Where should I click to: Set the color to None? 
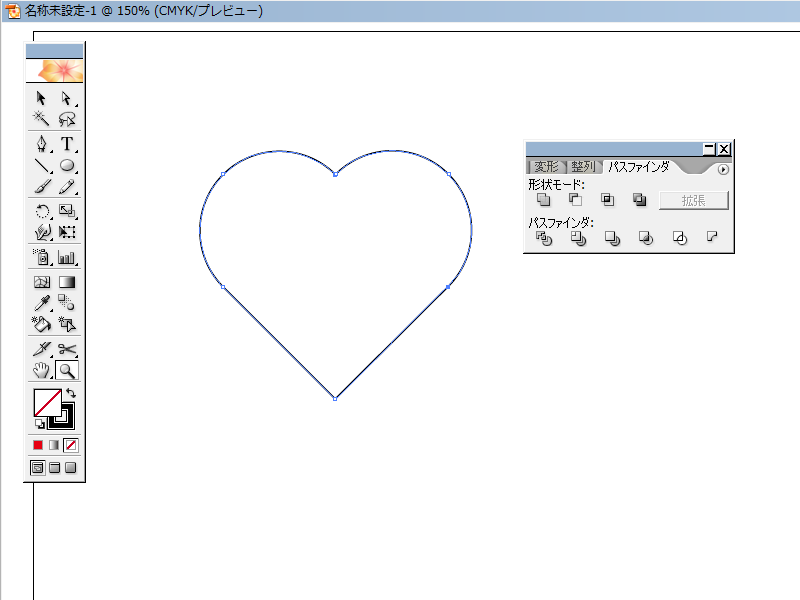(x=69, y=446)
